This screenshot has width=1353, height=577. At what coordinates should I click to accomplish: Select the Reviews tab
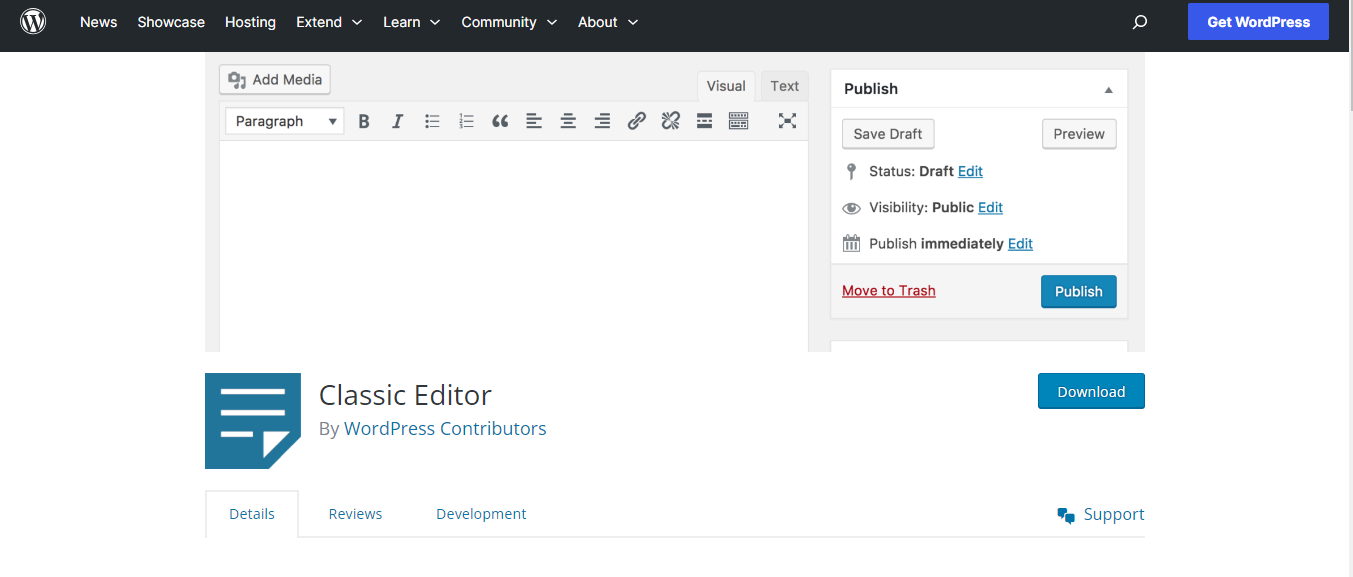pyautogui.click(x=355, y=514)
